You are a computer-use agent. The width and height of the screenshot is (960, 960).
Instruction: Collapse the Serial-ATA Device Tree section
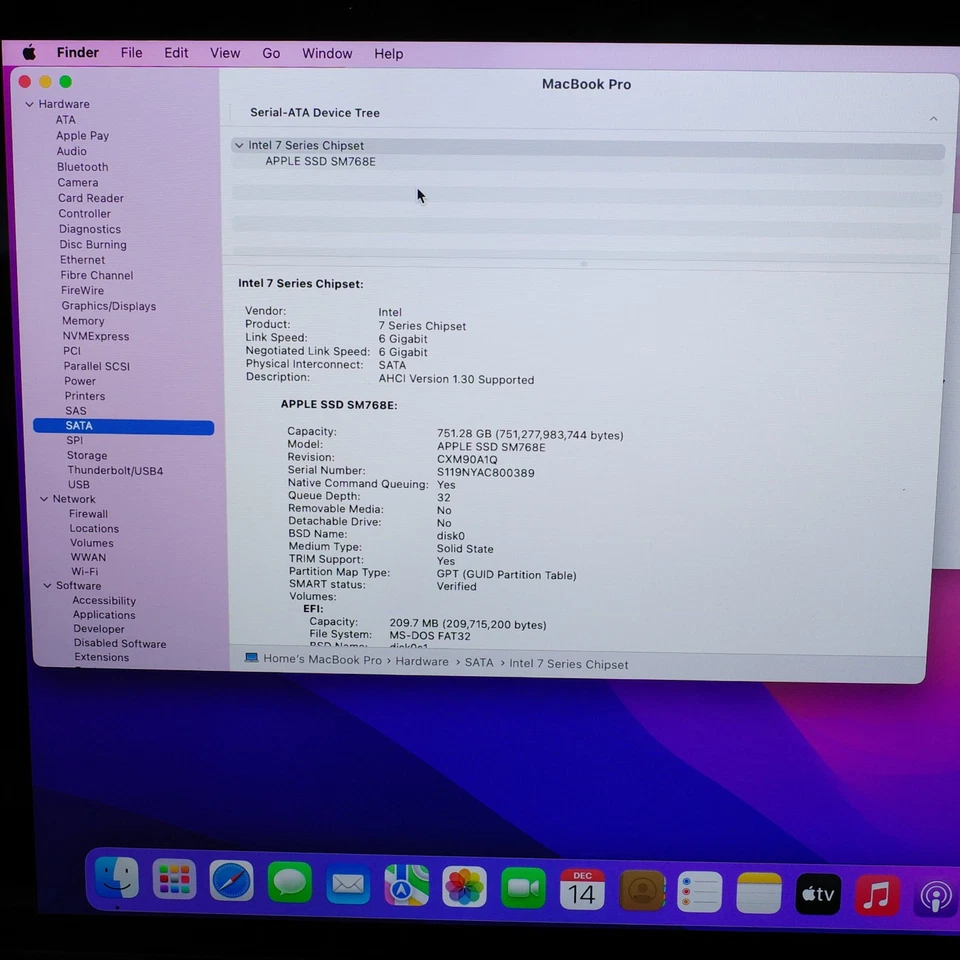(x=933, y=116)
